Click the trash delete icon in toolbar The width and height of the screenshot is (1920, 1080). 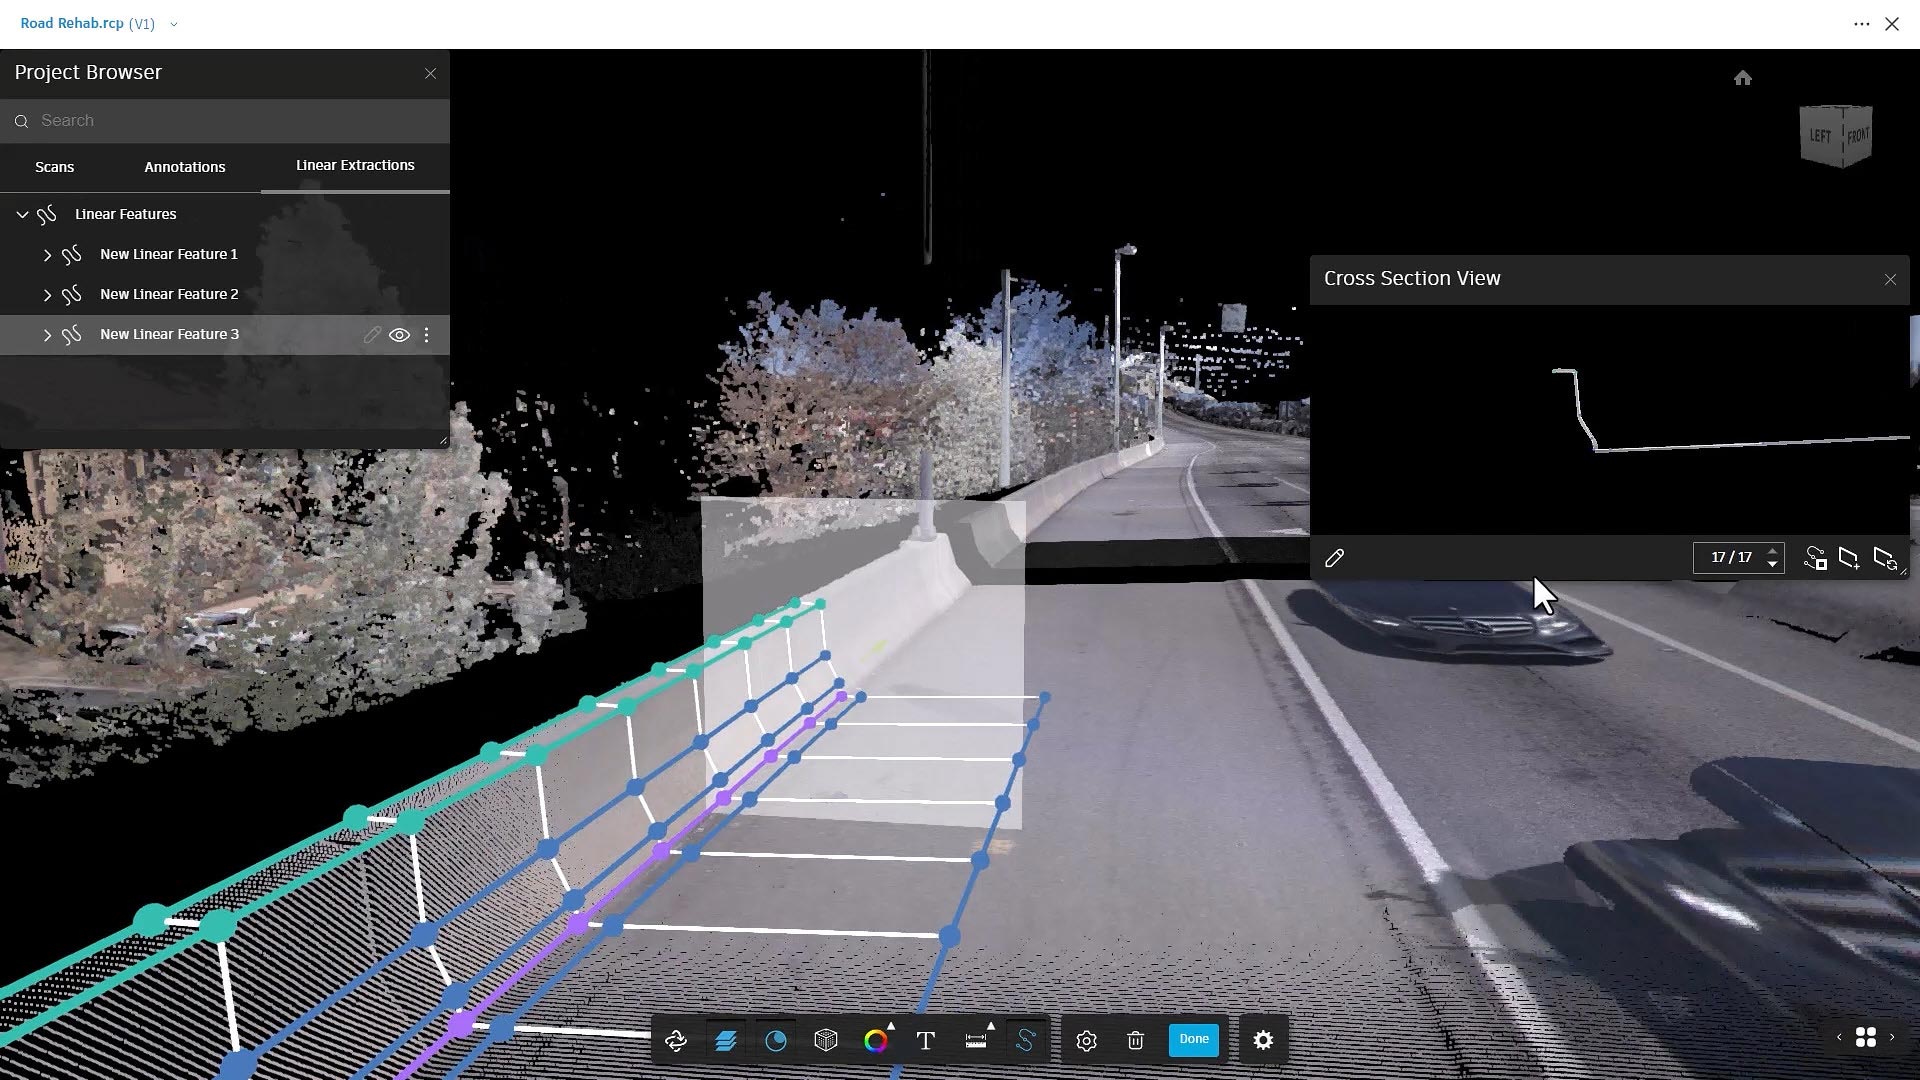pos(1135,1040)
